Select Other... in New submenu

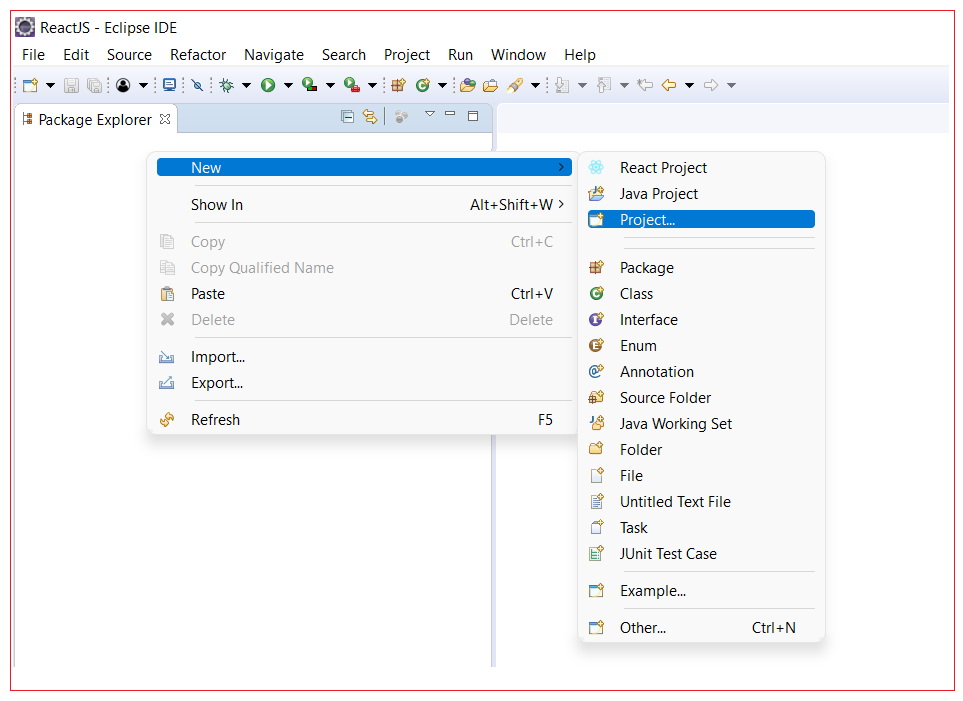coord(701,627)
